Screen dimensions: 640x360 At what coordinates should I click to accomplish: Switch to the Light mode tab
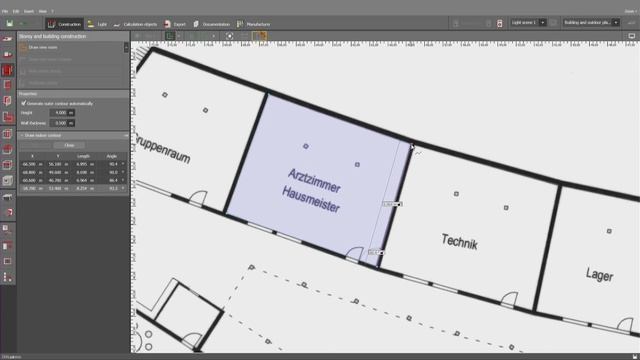click(x=97, y=24)
